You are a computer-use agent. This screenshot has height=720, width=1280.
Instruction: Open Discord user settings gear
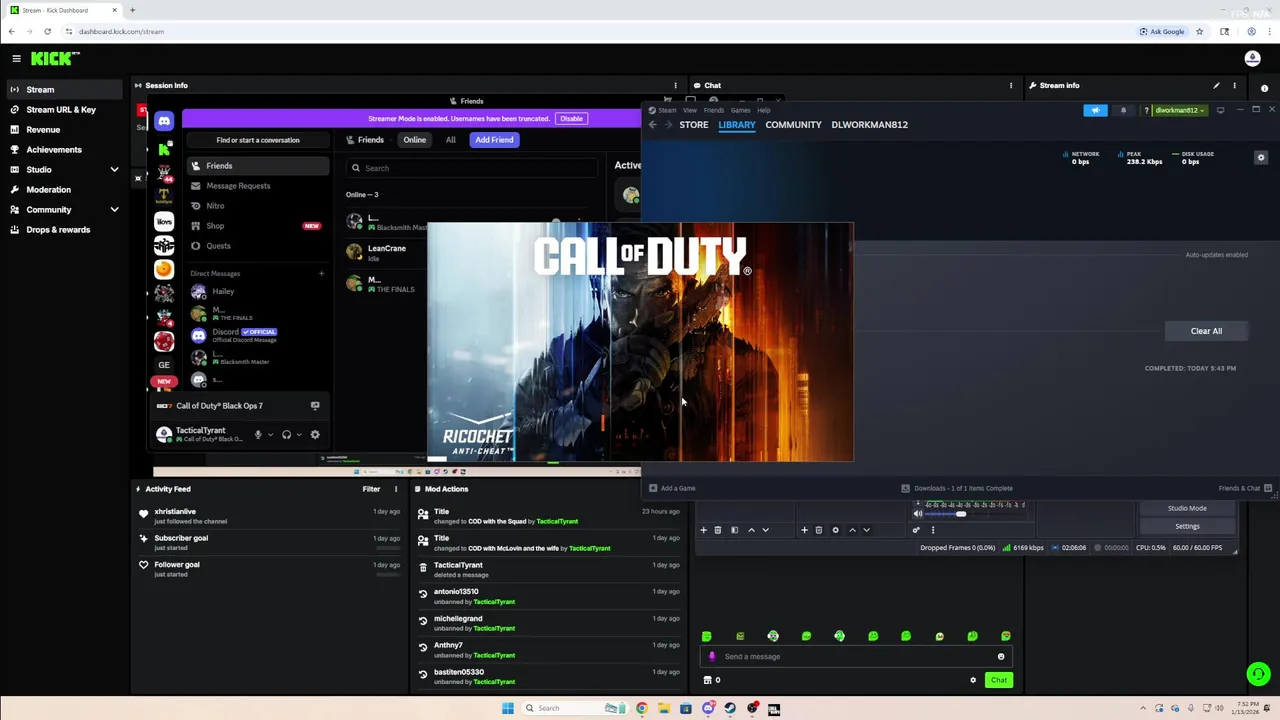pos(315,435)
